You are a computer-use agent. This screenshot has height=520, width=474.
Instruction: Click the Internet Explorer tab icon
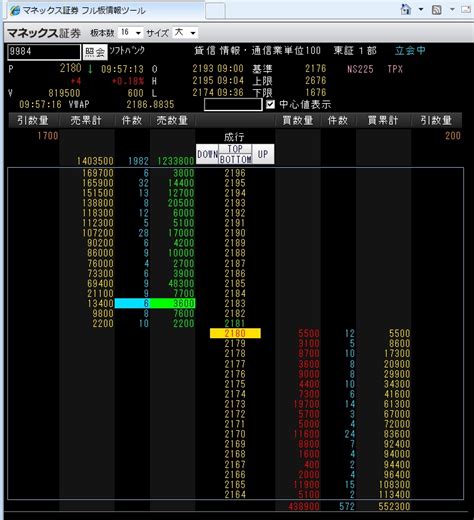[15, 11]
